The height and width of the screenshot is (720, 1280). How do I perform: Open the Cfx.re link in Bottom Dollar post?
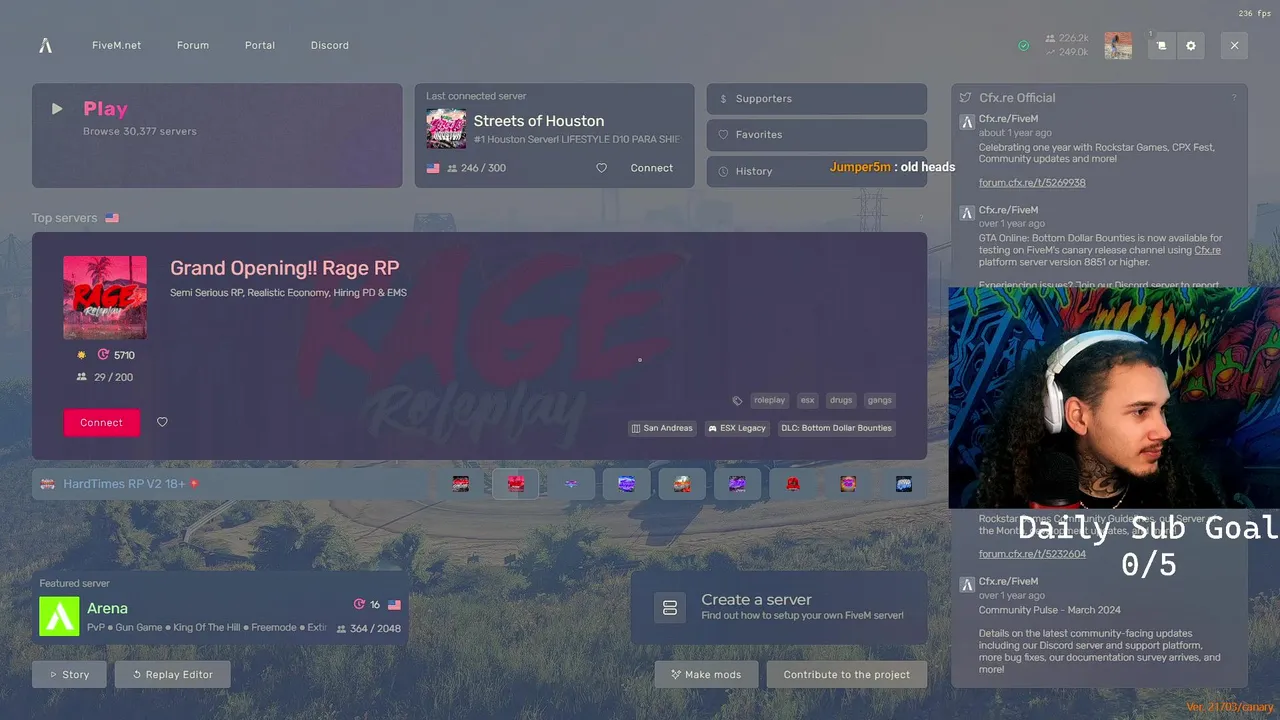coord(1207,250)
